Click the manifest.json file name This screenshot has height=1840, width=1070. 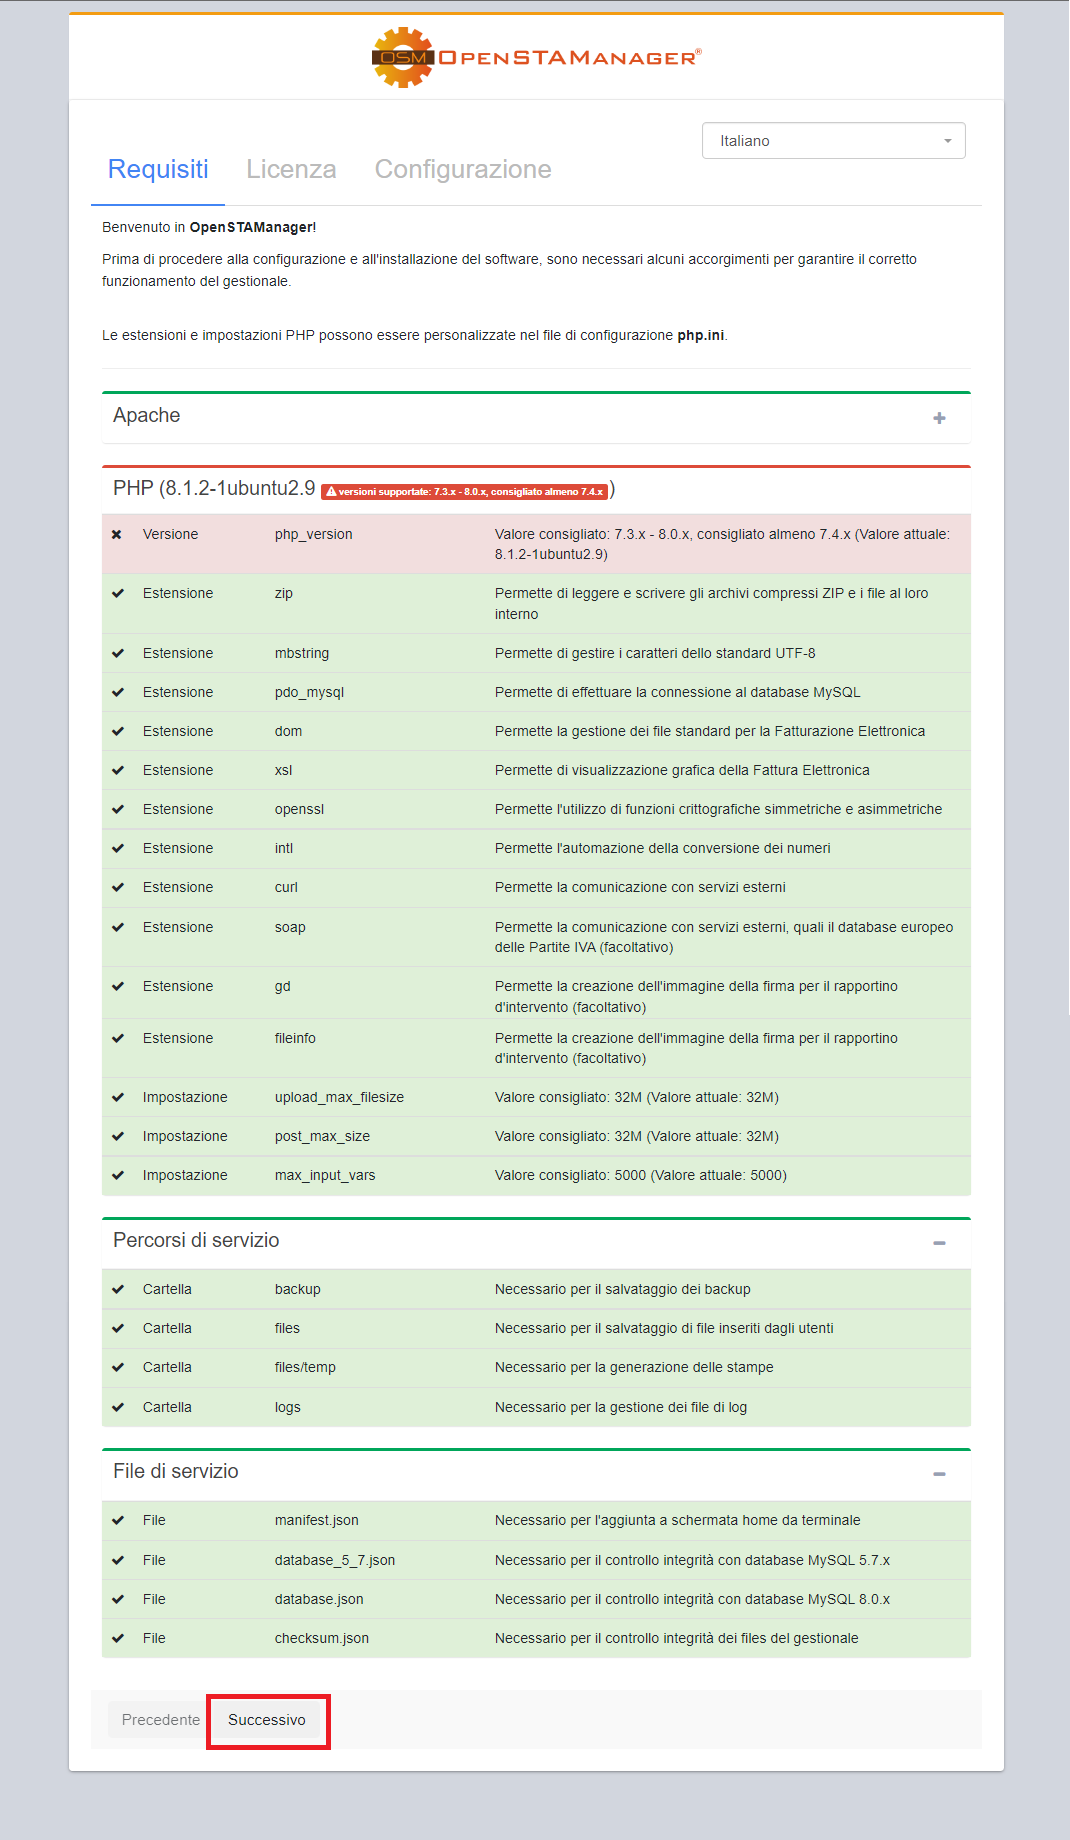tap(317, 1521)
